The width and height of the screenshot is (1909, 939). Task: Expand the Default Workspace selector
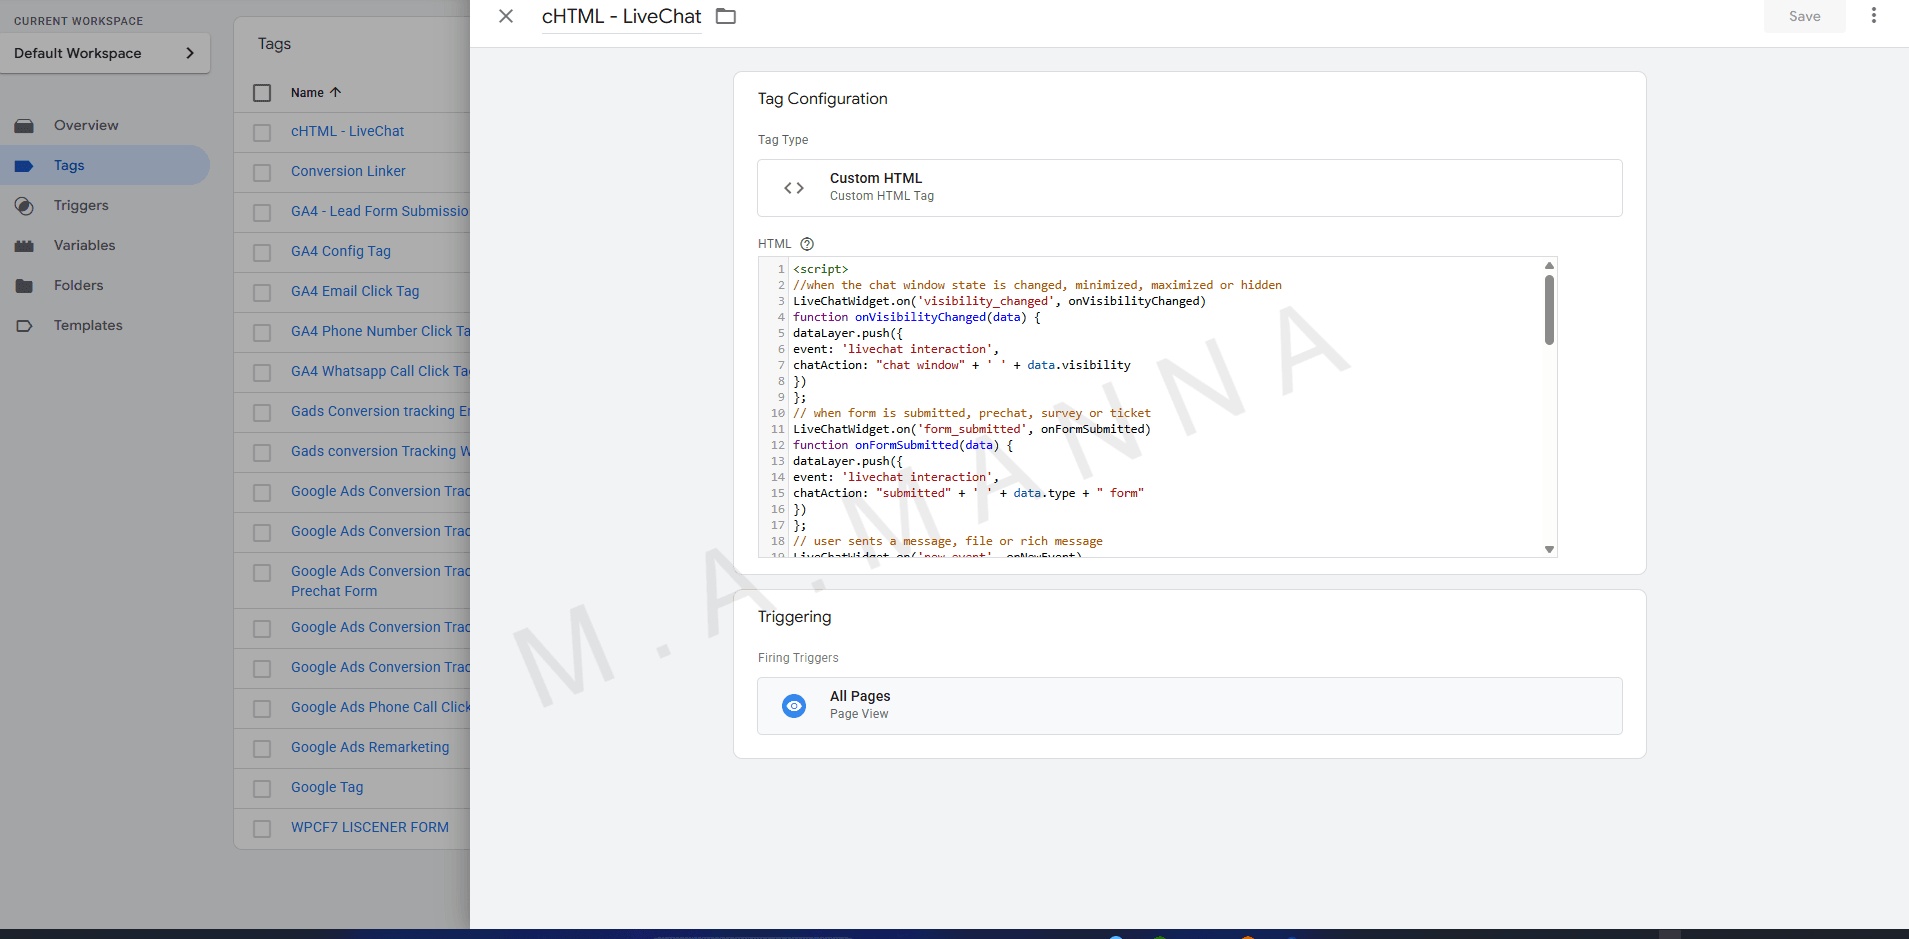point(105,53)
